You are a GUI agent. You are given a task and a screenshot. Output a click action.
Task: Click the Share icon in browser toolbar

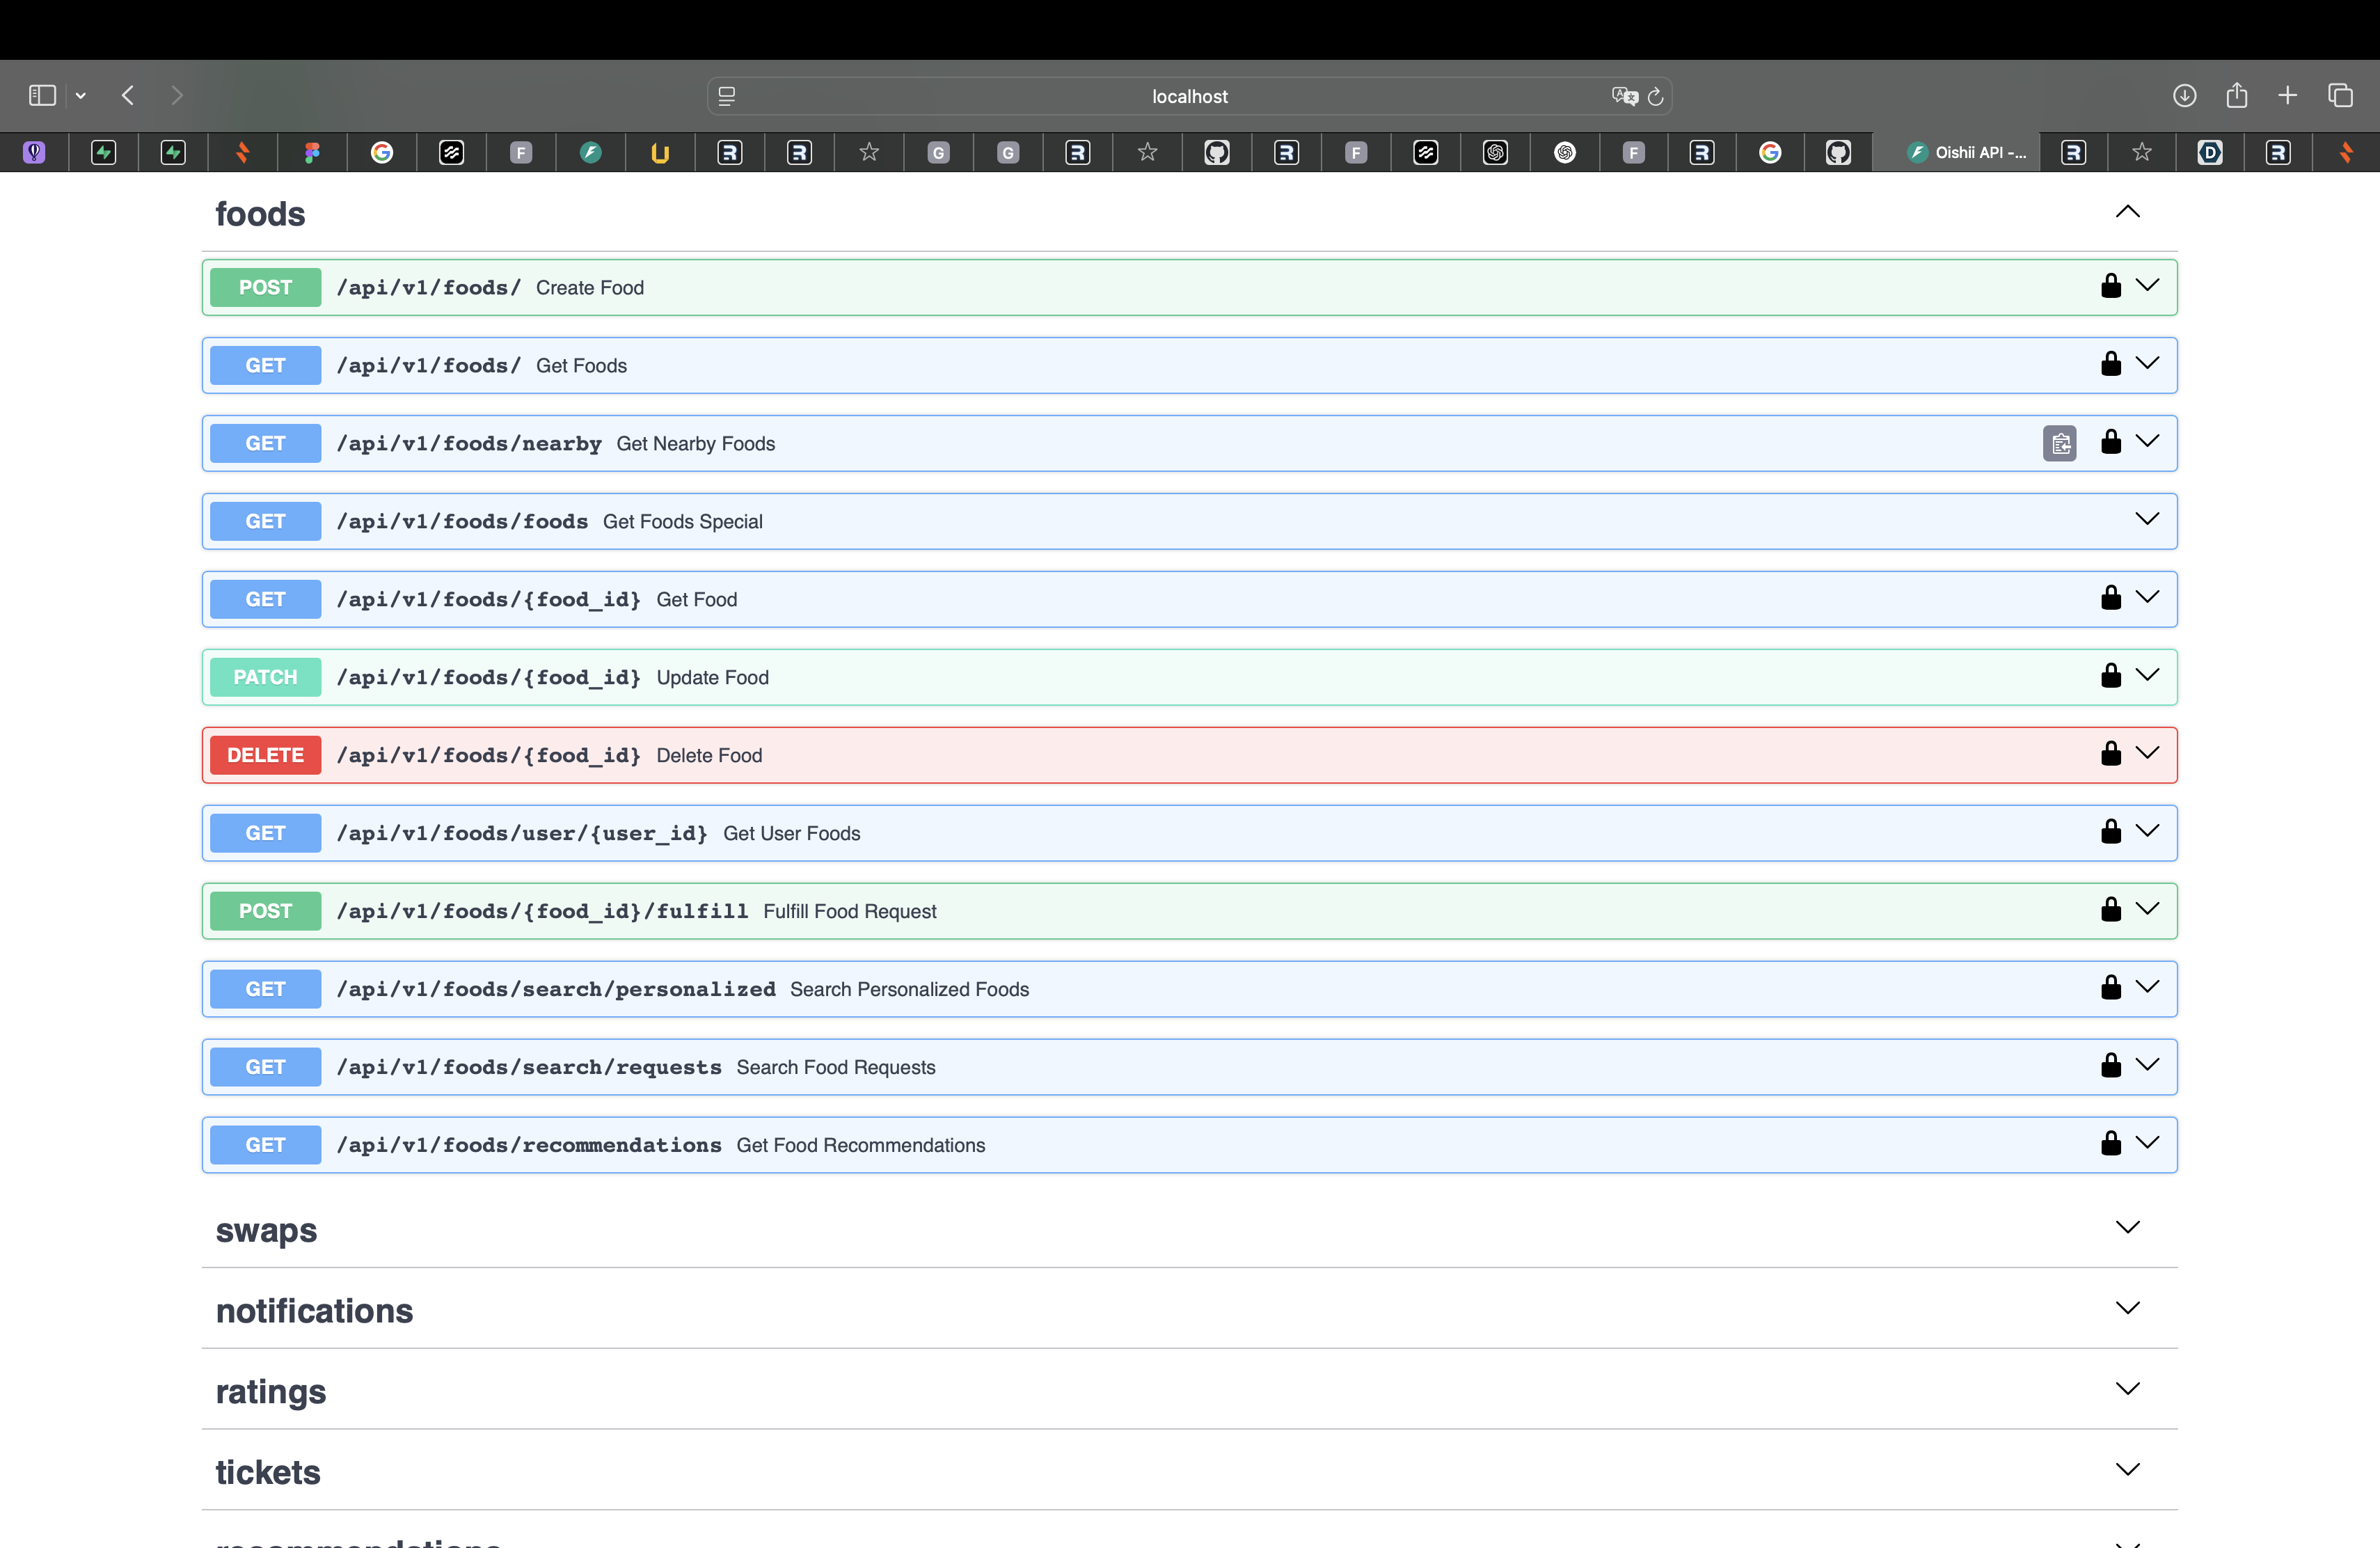(2236, 96)
